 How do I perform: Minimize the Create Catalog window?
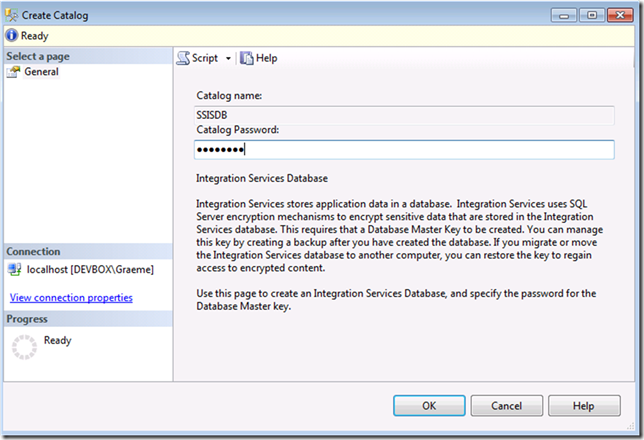tap(564, 15)
